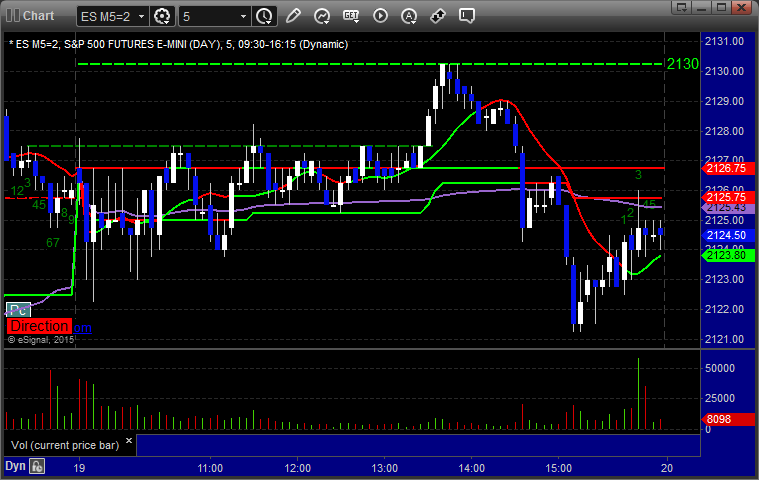The image size is (759, 480).
Task: Expand the interval 5 dropdown
Action: [243, 16]
